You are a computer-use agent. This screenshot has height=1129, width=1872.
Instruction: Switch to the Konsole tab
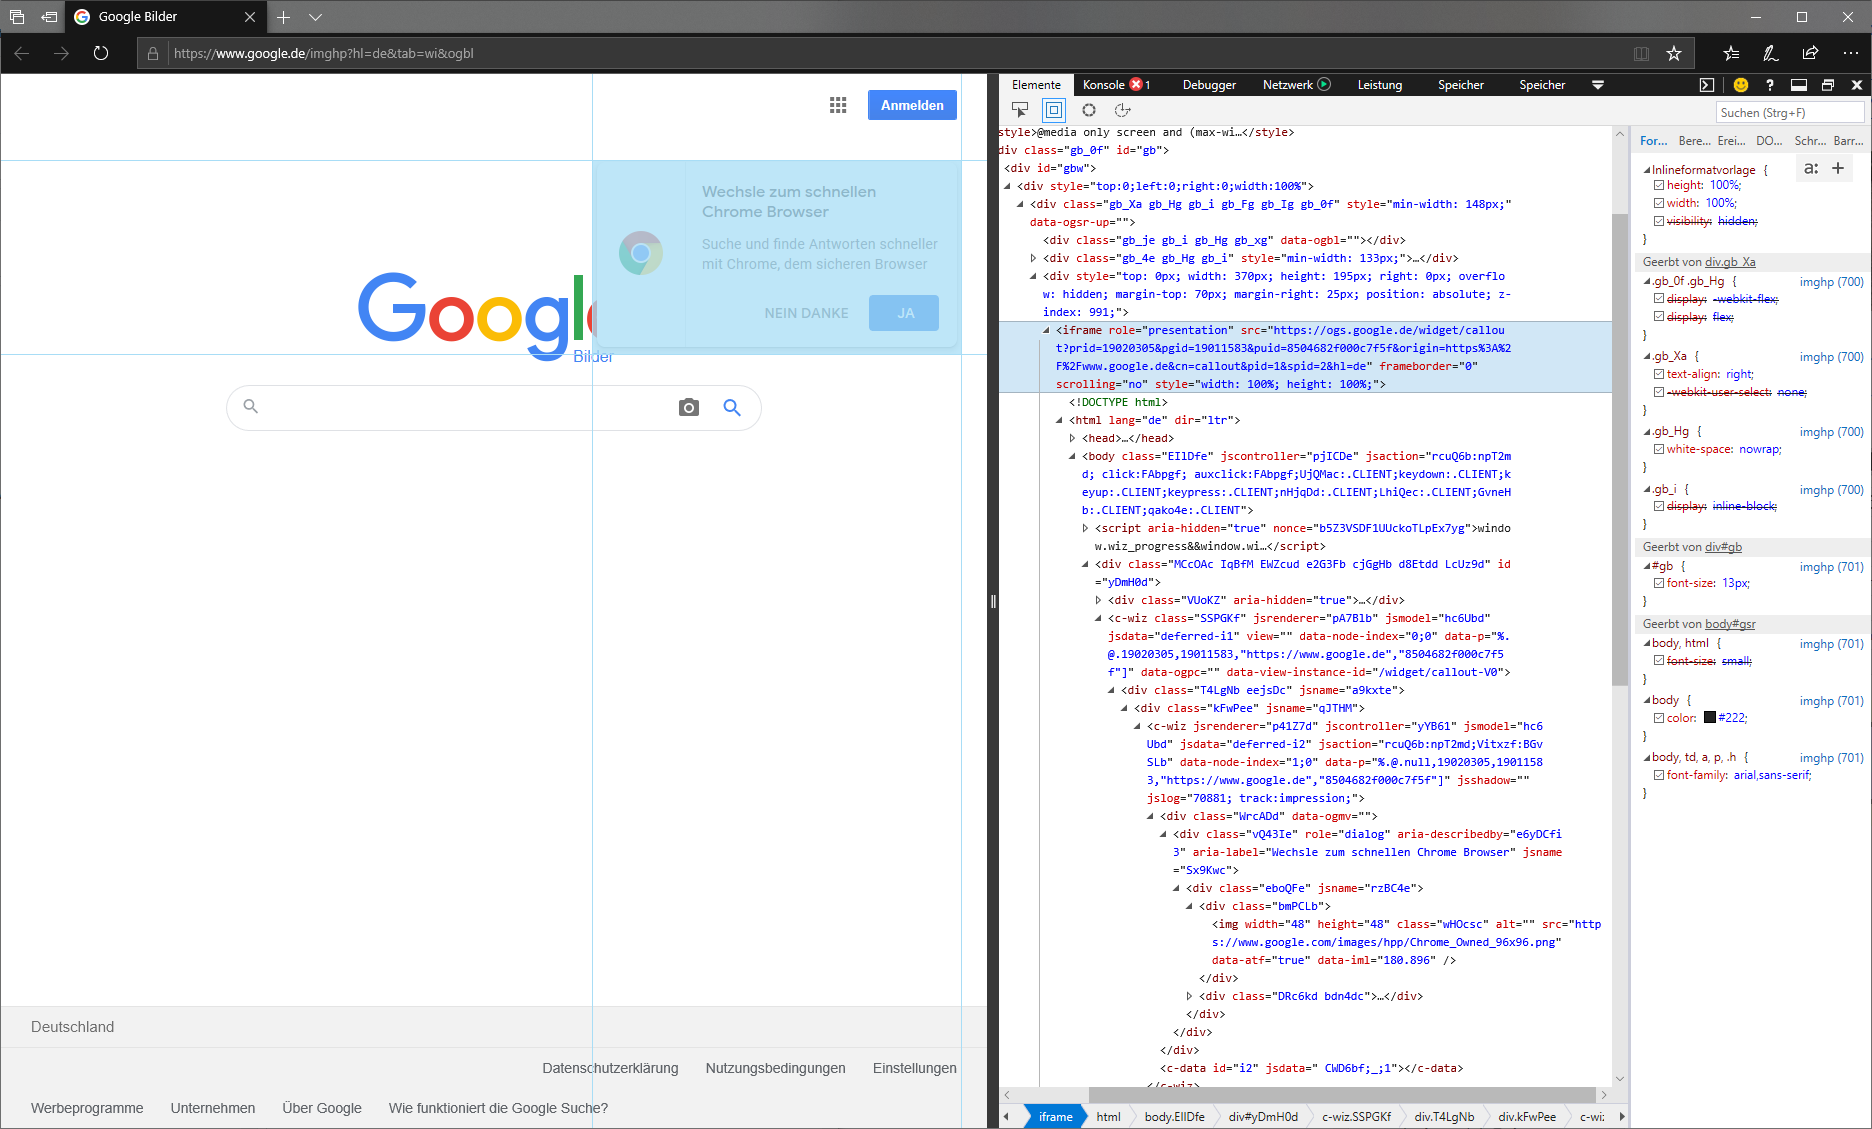[1104, 85]
